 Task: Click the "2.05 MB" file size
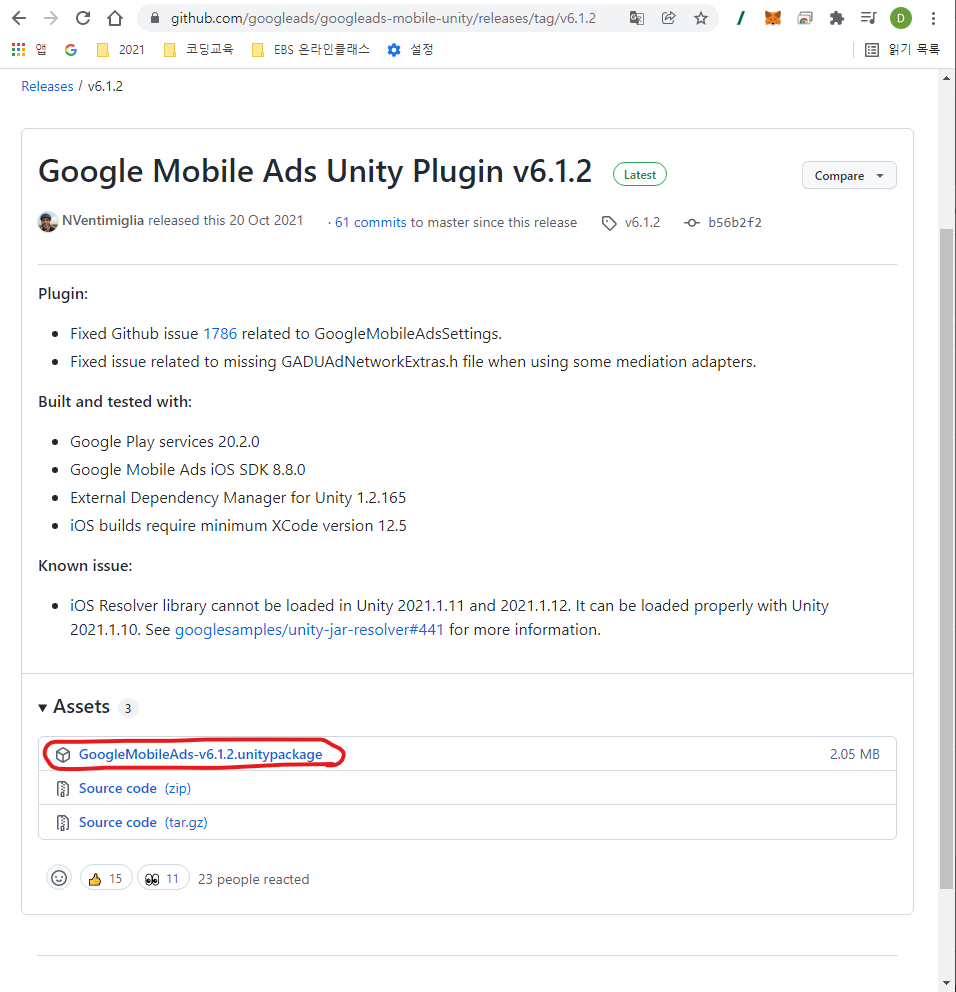point(855,754)
